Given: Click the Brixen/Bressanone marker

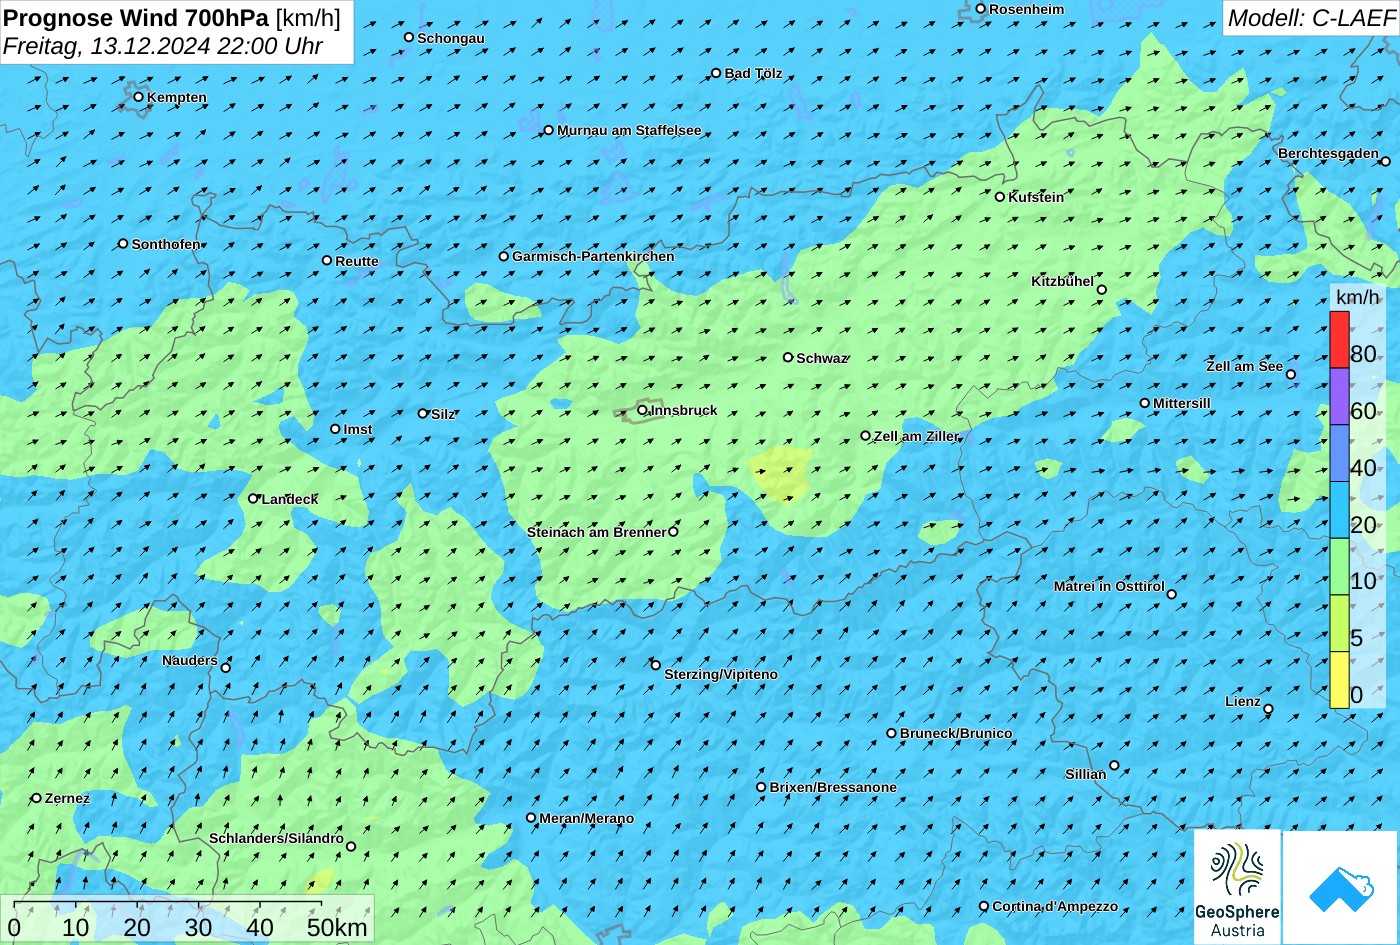Looking at the screenshot, I should click(x=760, y=787).
